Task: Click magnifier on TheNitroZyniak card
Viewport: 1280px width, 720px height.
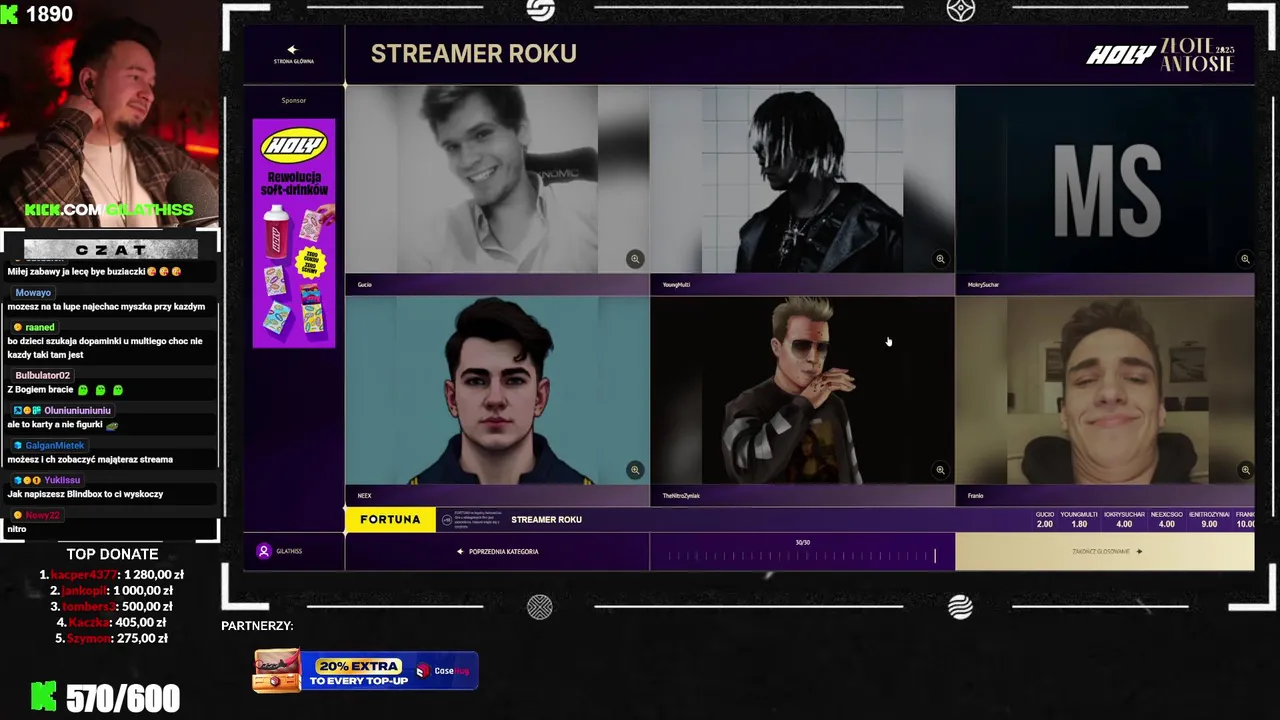Action: 940,470
